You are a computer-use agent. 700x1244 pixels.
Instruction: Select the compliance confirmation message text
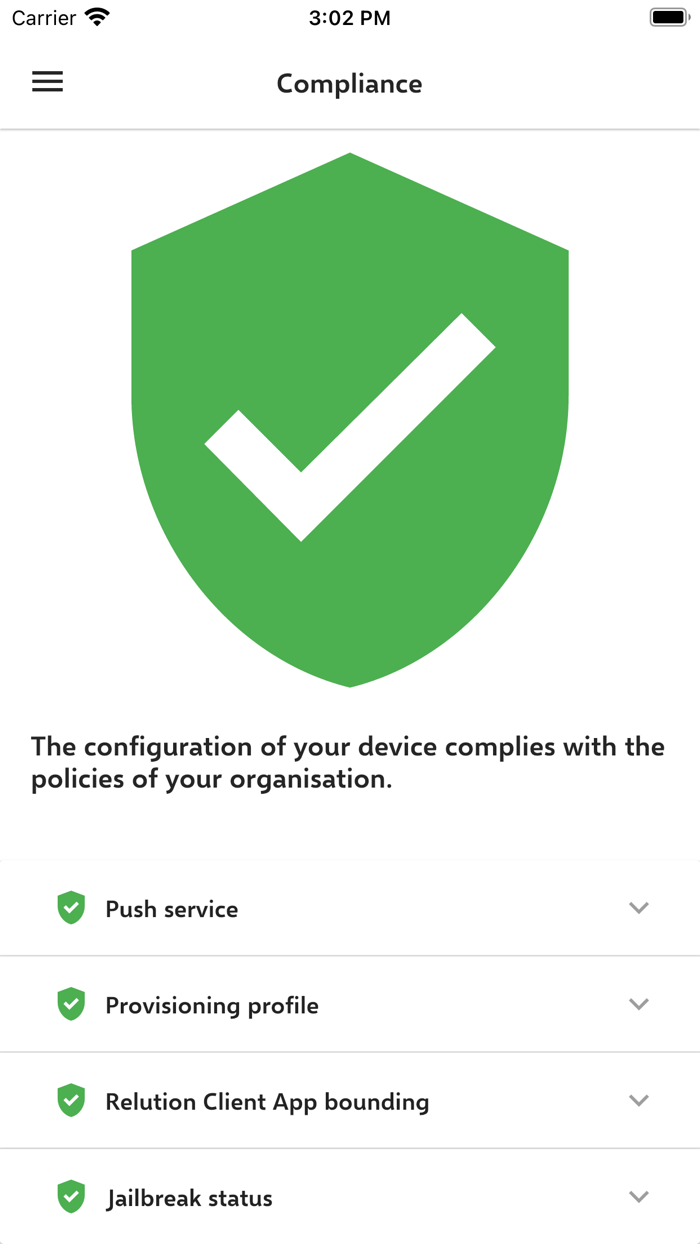pyautogui.click(x=348, y=762)
